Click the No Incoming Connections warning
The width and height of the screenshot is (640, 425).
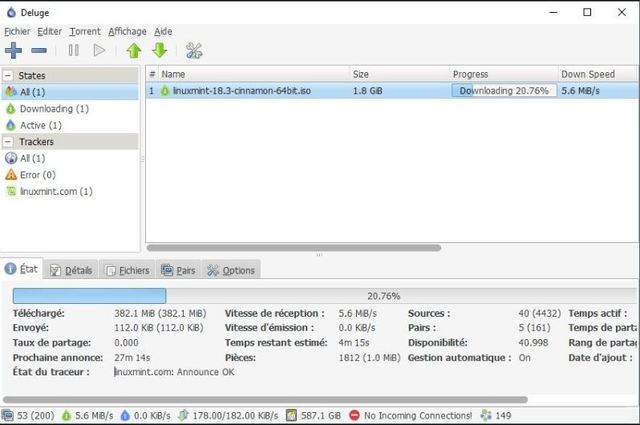pos(410,415)
